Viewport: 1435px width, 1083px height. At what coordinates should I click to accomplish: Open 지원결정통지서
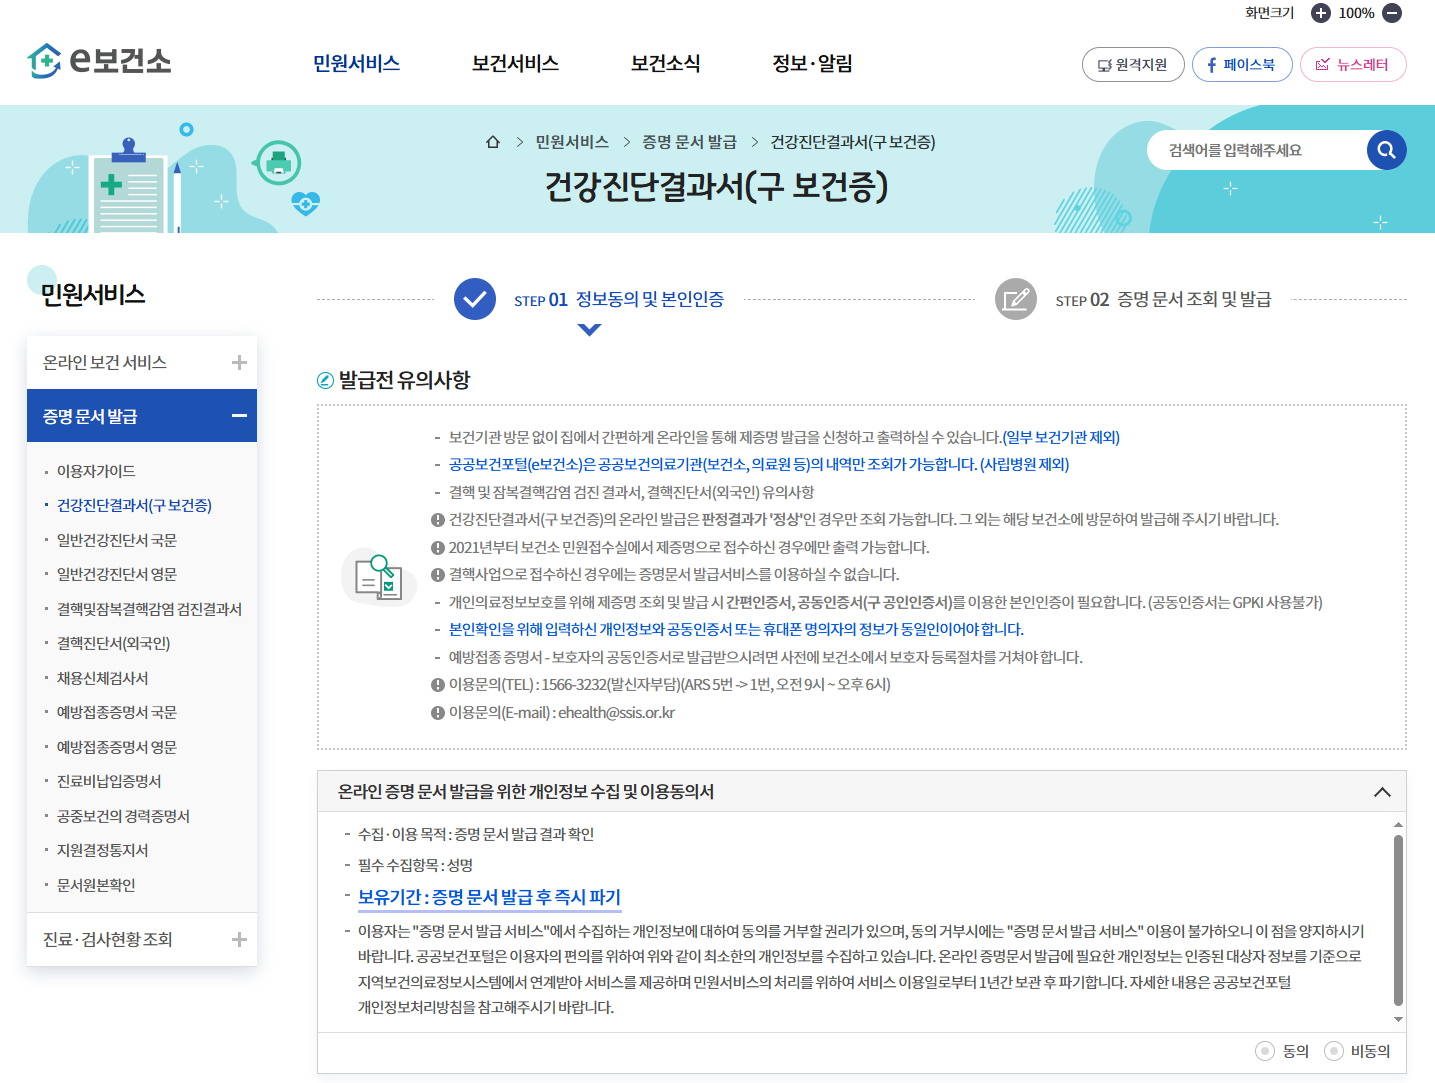(x=102, y=850)
